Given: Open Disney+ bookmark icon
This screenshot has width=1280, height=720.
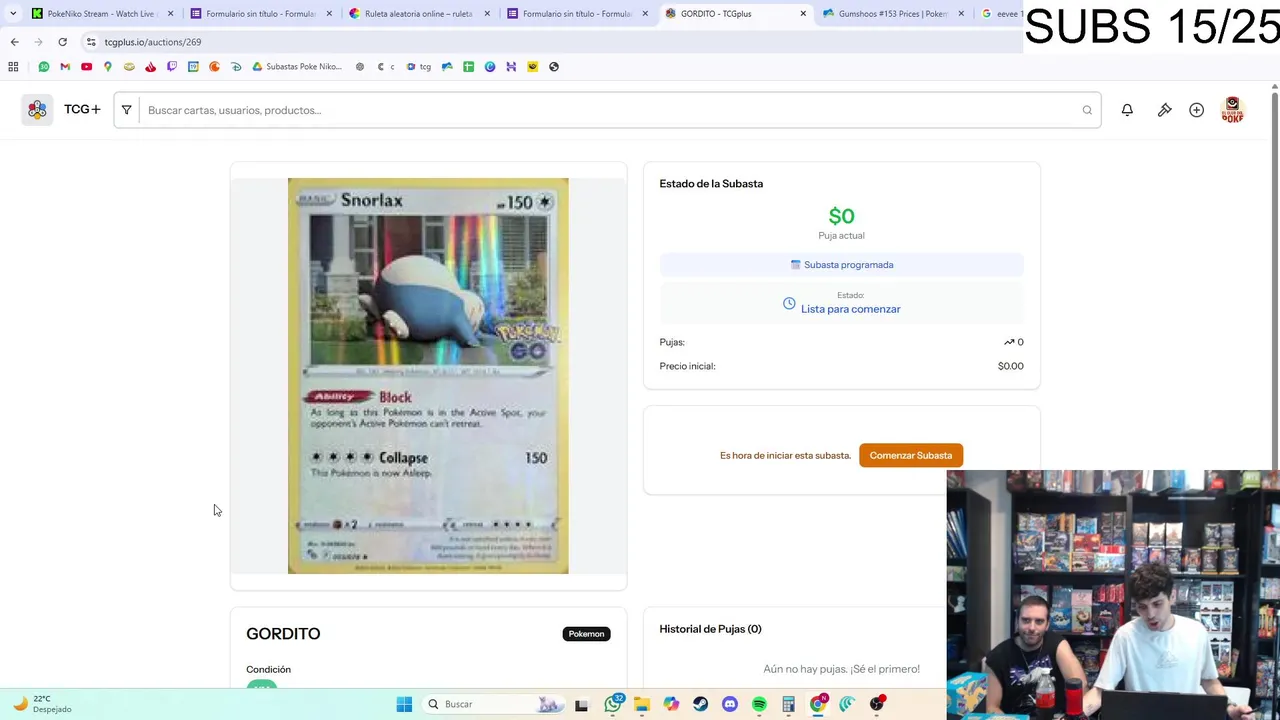Looking at the screenshot, I should [x=236, y=67].
